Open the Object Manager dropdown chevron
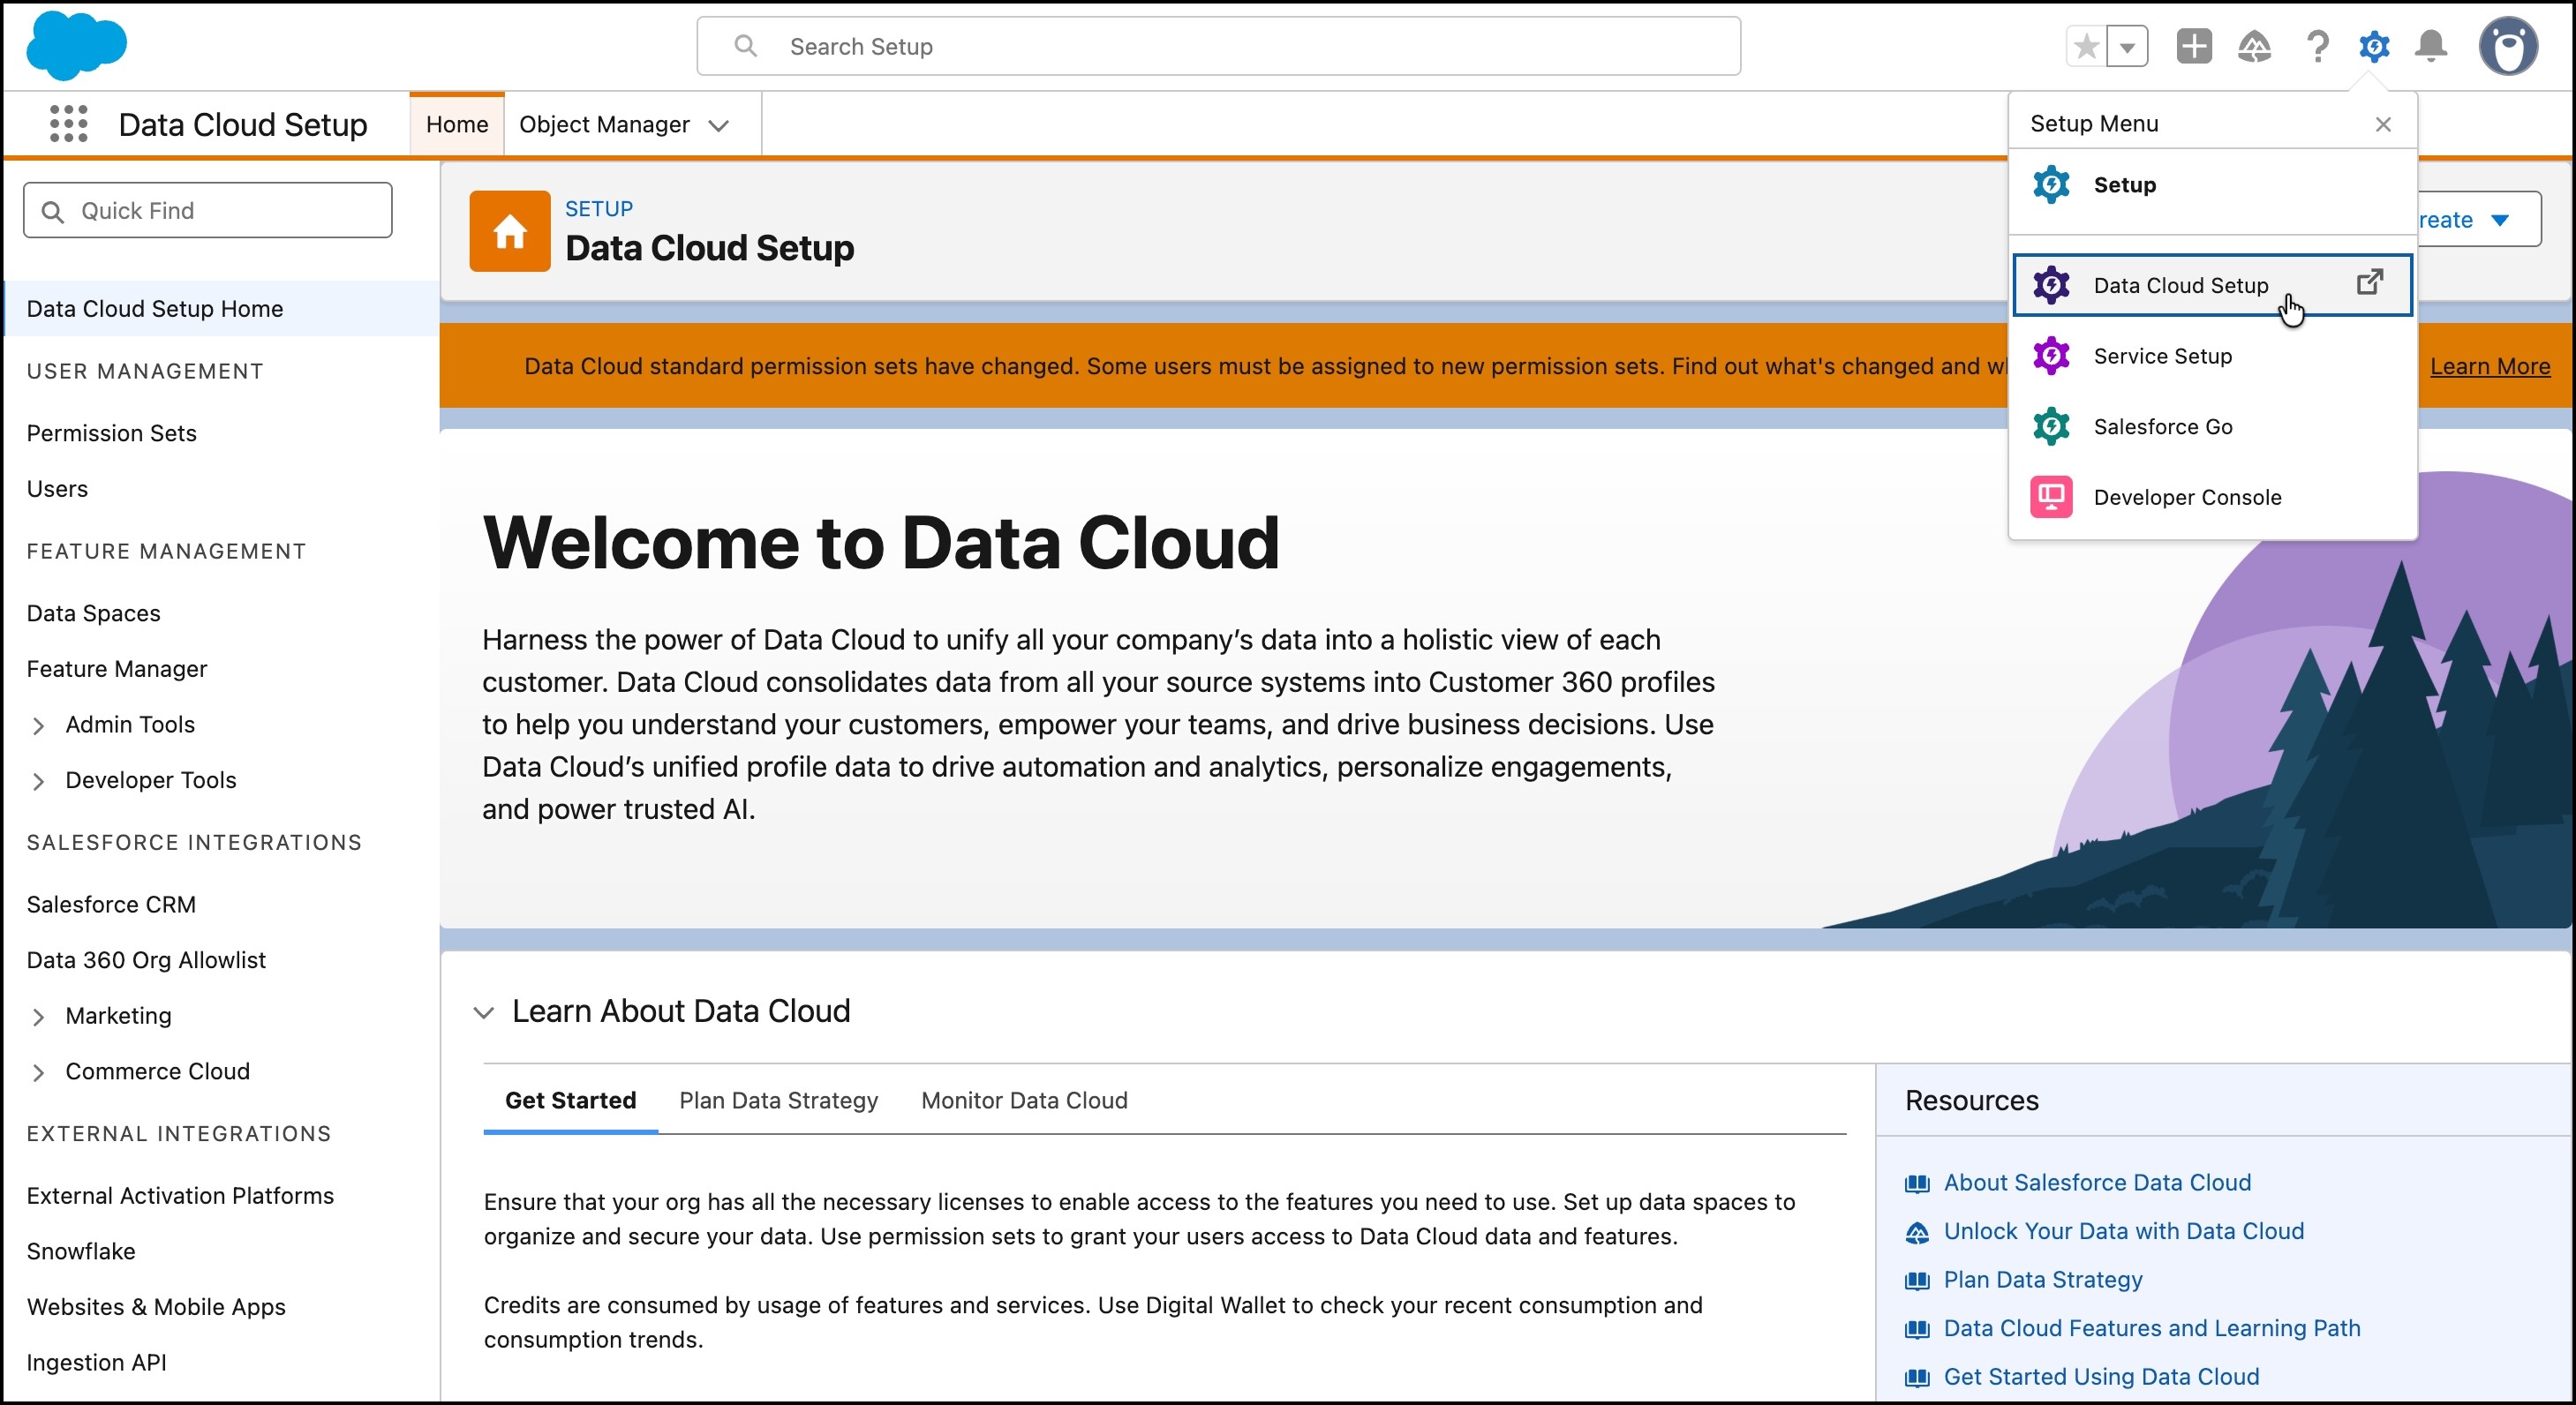 [x=718, y=125]
